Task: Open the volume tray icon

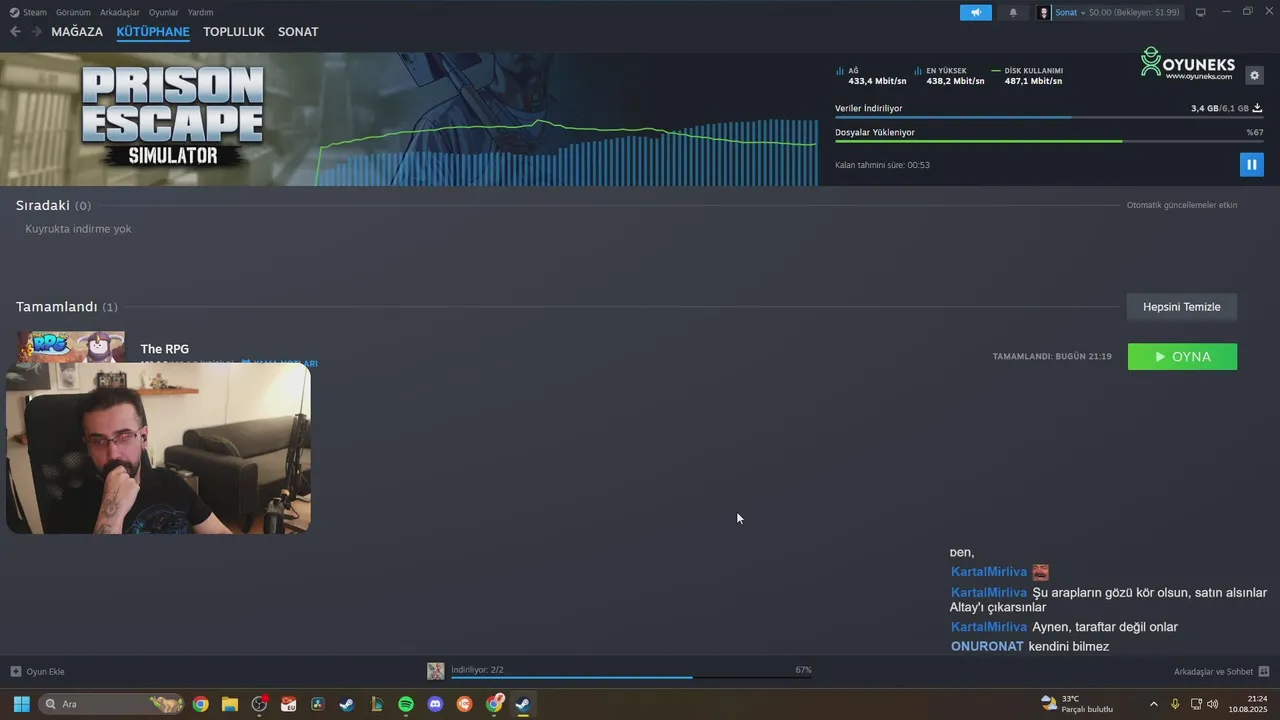Action: pyautogui.click(x=1213, y=704)
